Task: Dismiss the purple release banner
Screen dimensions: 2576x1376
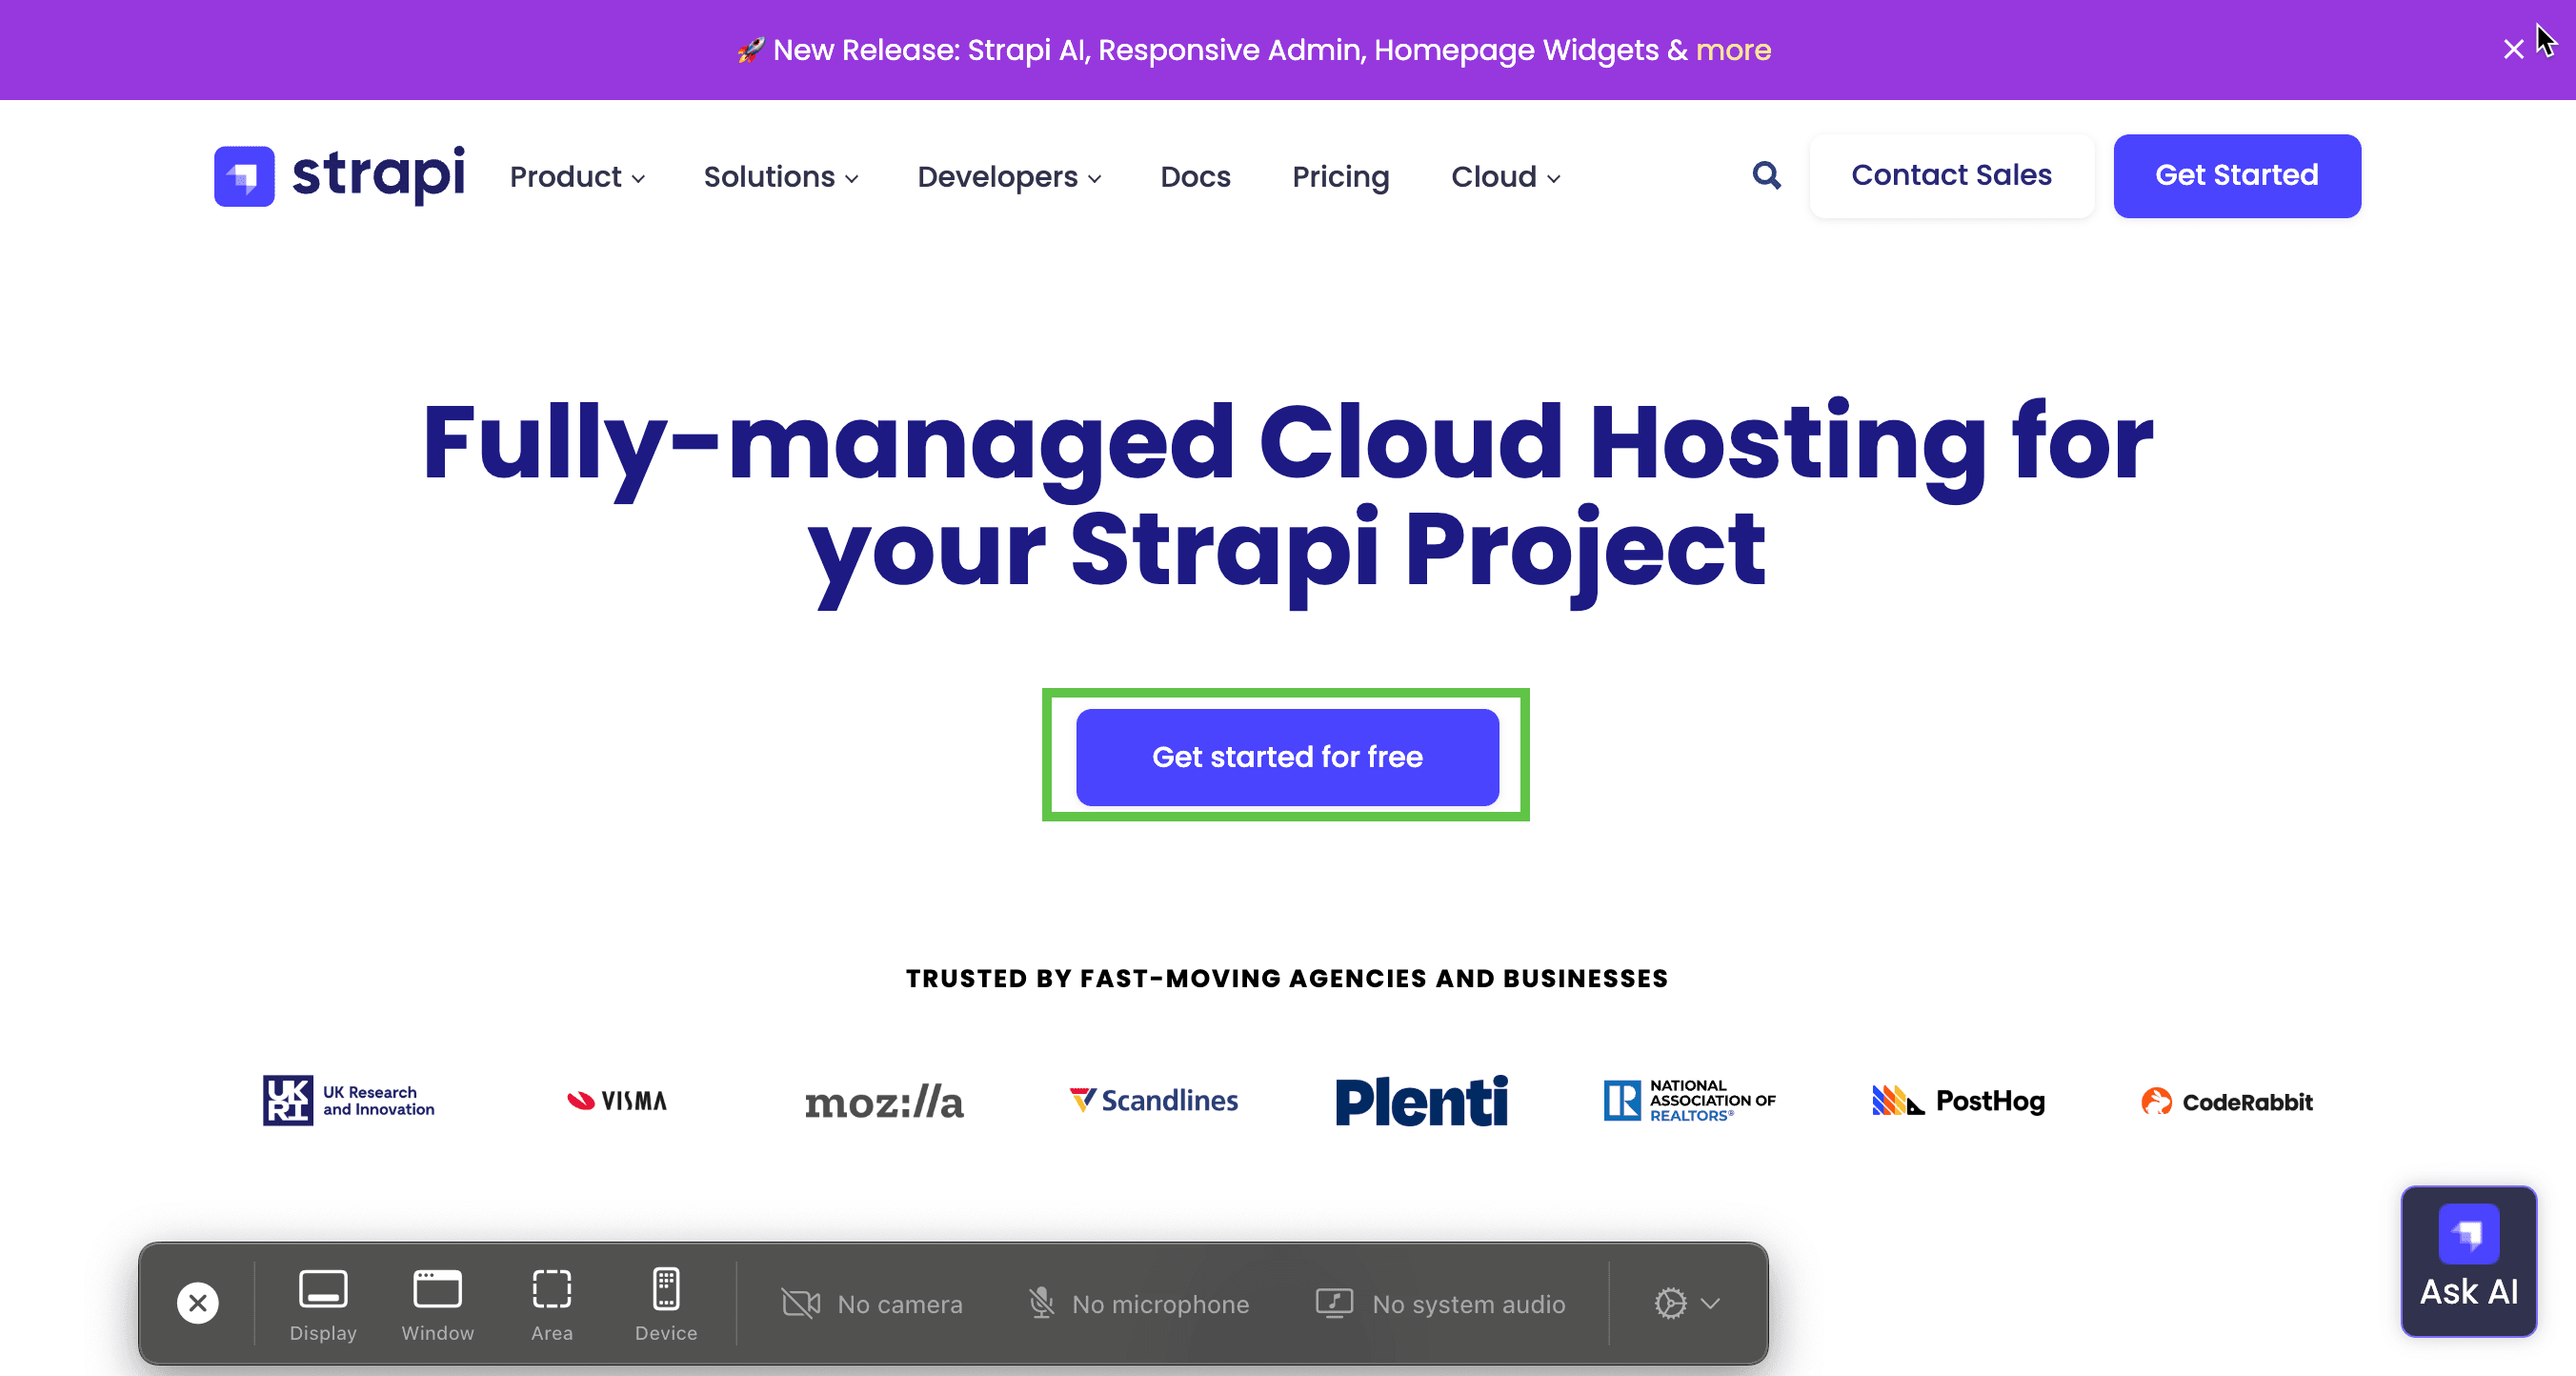Action: point(2513,49)
